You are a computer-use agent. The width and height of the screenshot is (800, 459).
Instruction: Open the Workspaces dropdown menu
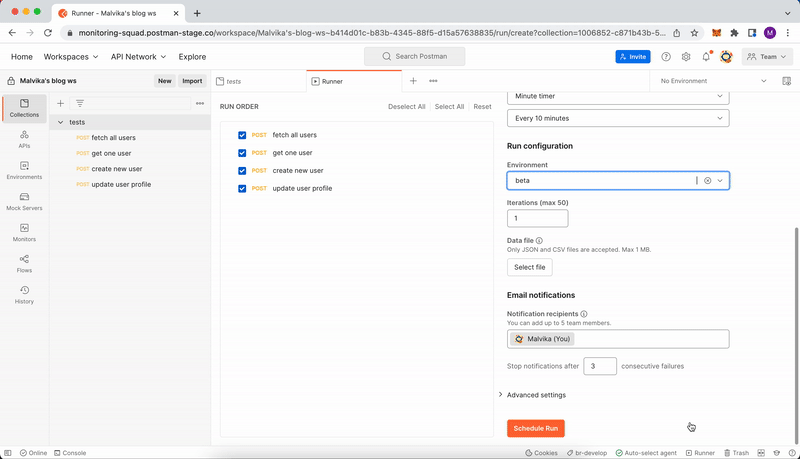point(70,57)
